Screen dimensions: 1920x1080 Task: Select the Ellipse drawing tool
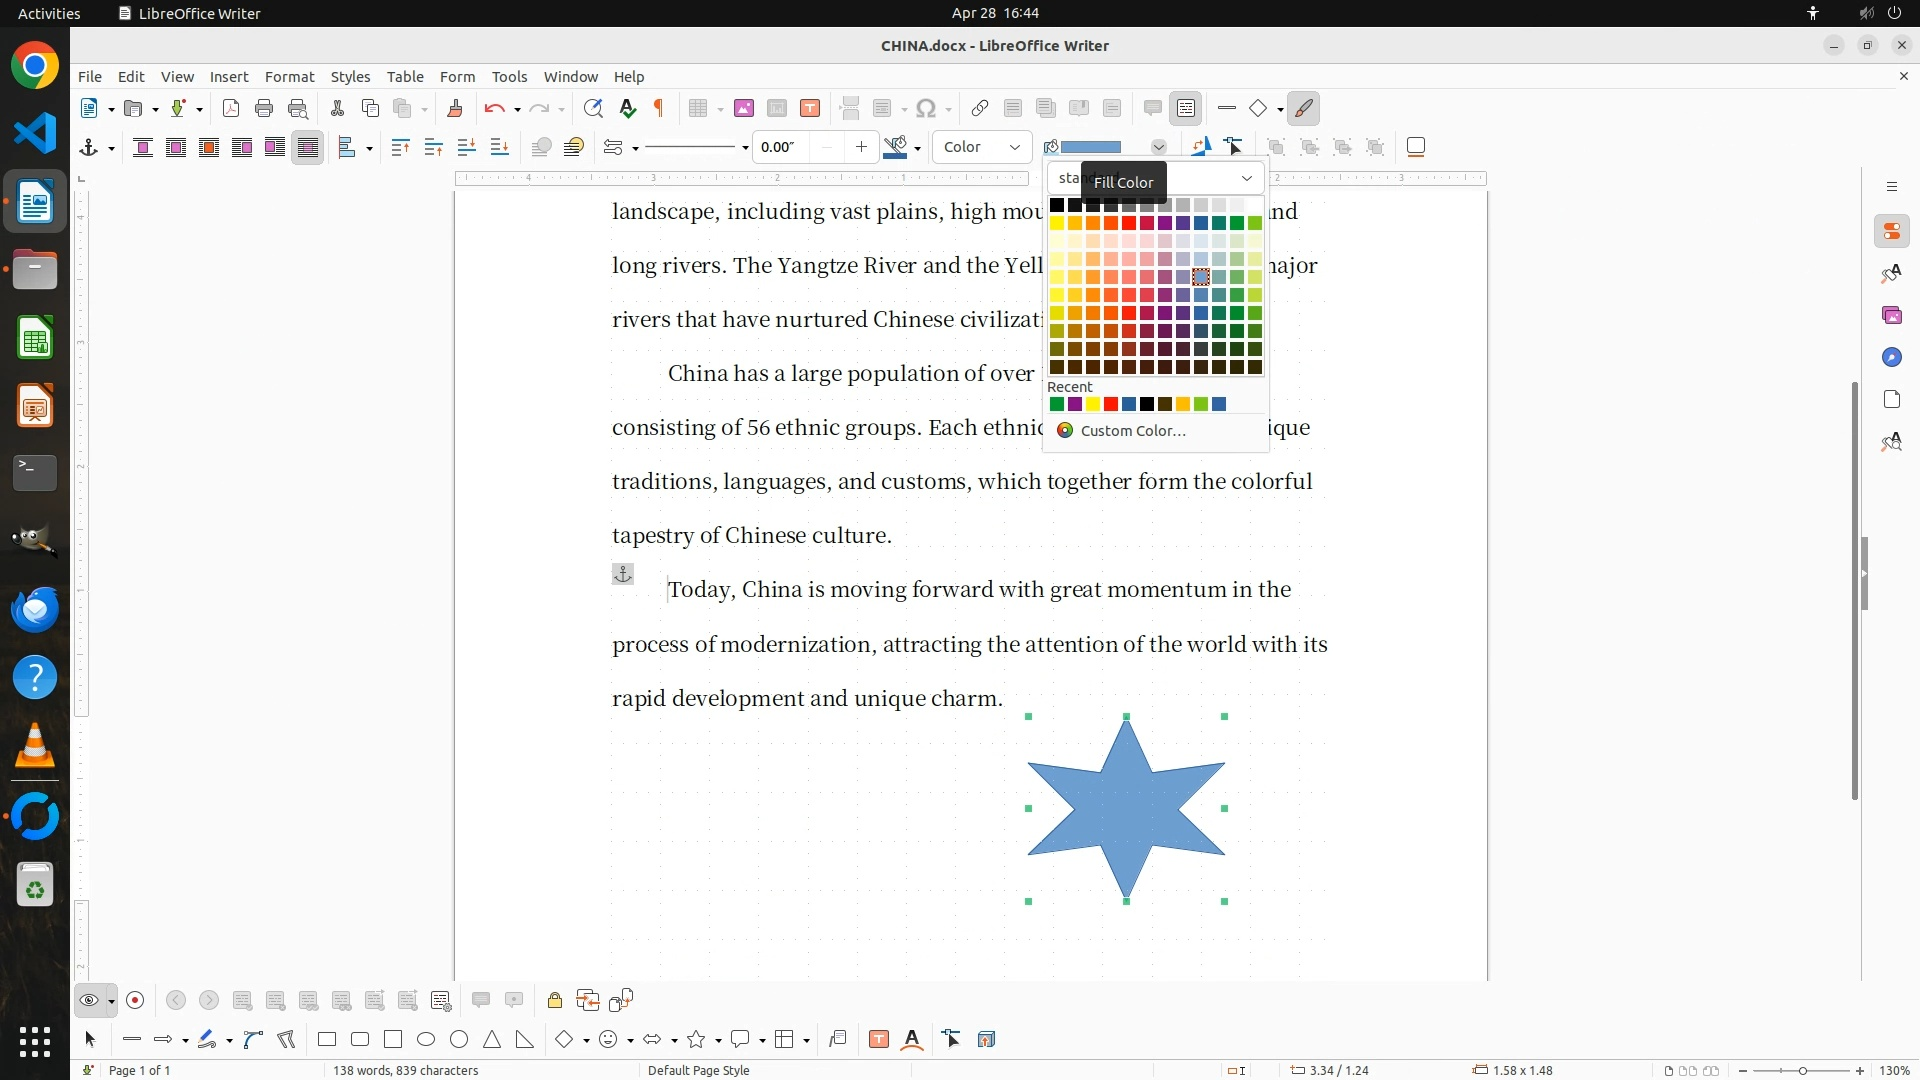pyautogui.click(x=426, y=1039)
